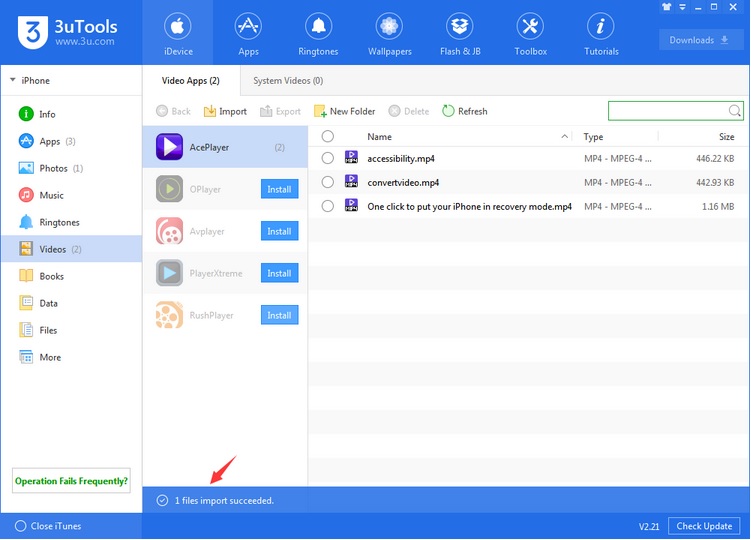This screenshot has width=751, height=540.
Task: Click accessibility.mp4 file name
Action: tap(401, 159)
